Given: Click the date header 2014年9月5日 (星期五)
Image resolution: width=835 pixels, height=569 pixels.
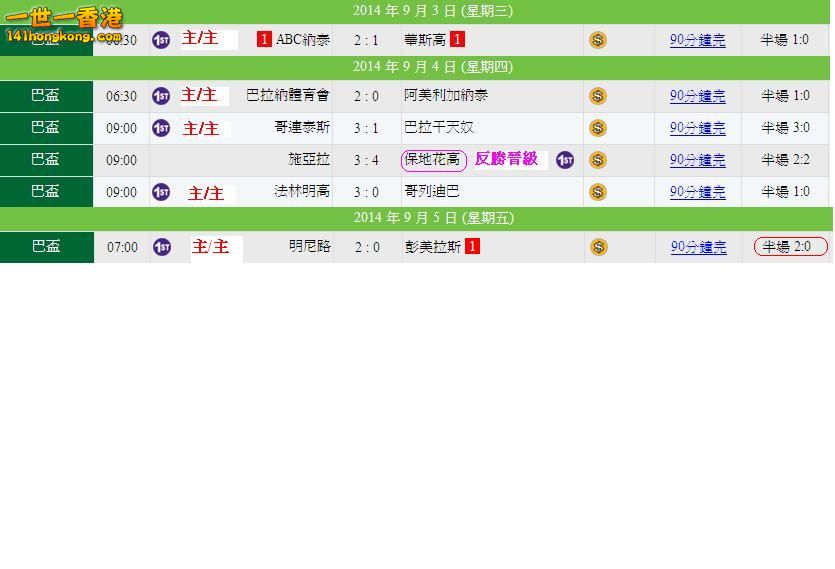Looking at the screenshot, I should (x=434, y=218).
